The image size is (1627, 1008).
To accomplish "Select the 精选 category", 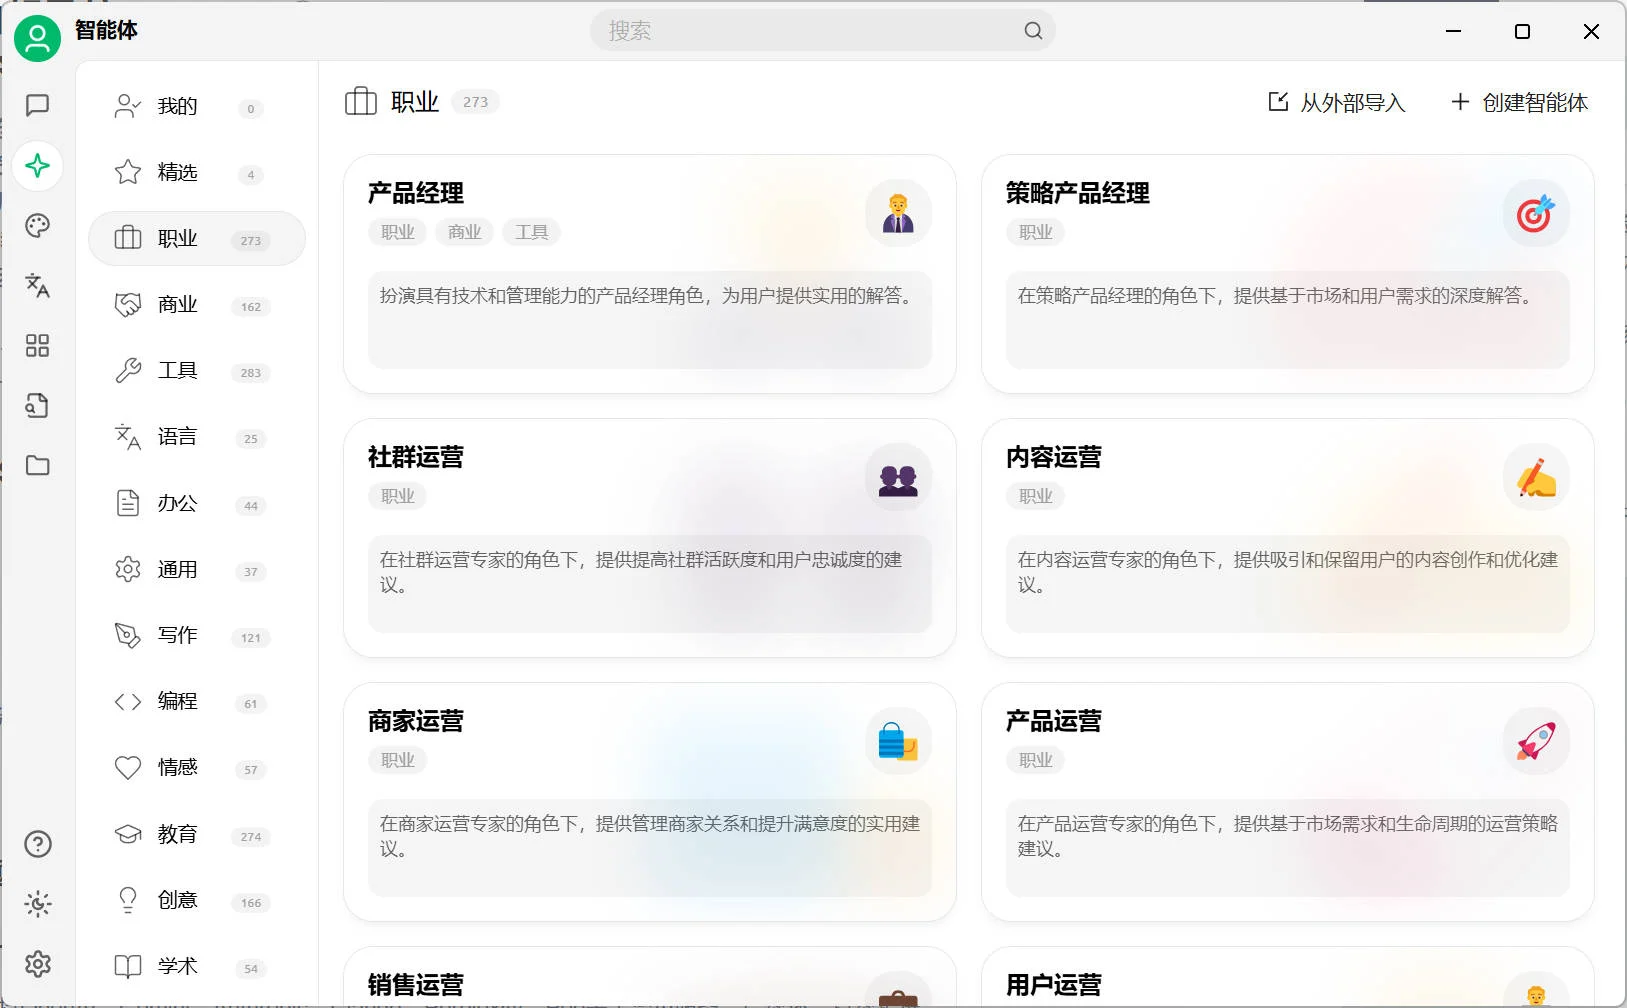I will pos(196,172).
